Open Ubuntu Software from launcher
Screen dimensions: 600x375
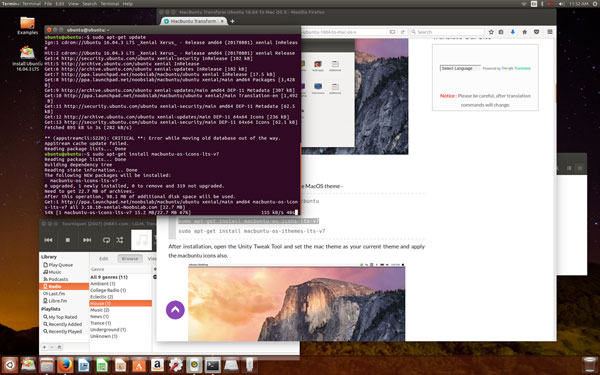coord(139,365)
